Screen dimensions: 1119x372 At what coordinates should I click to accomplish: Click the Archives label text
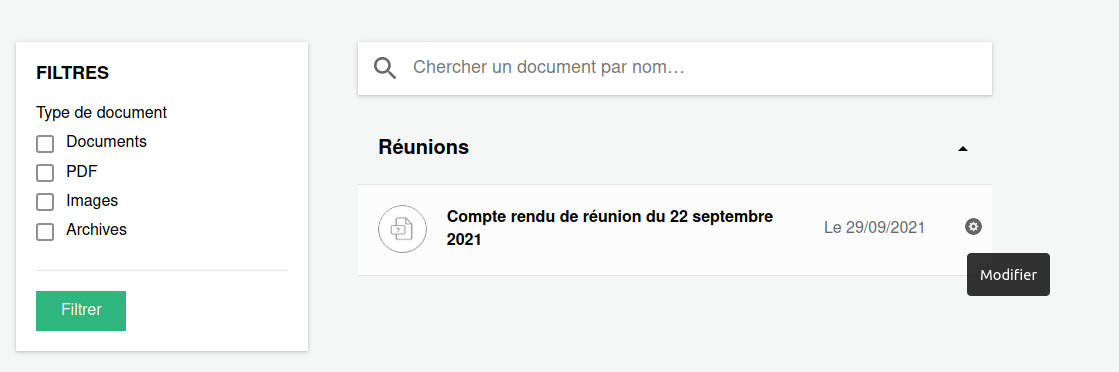tap(96, 230)
